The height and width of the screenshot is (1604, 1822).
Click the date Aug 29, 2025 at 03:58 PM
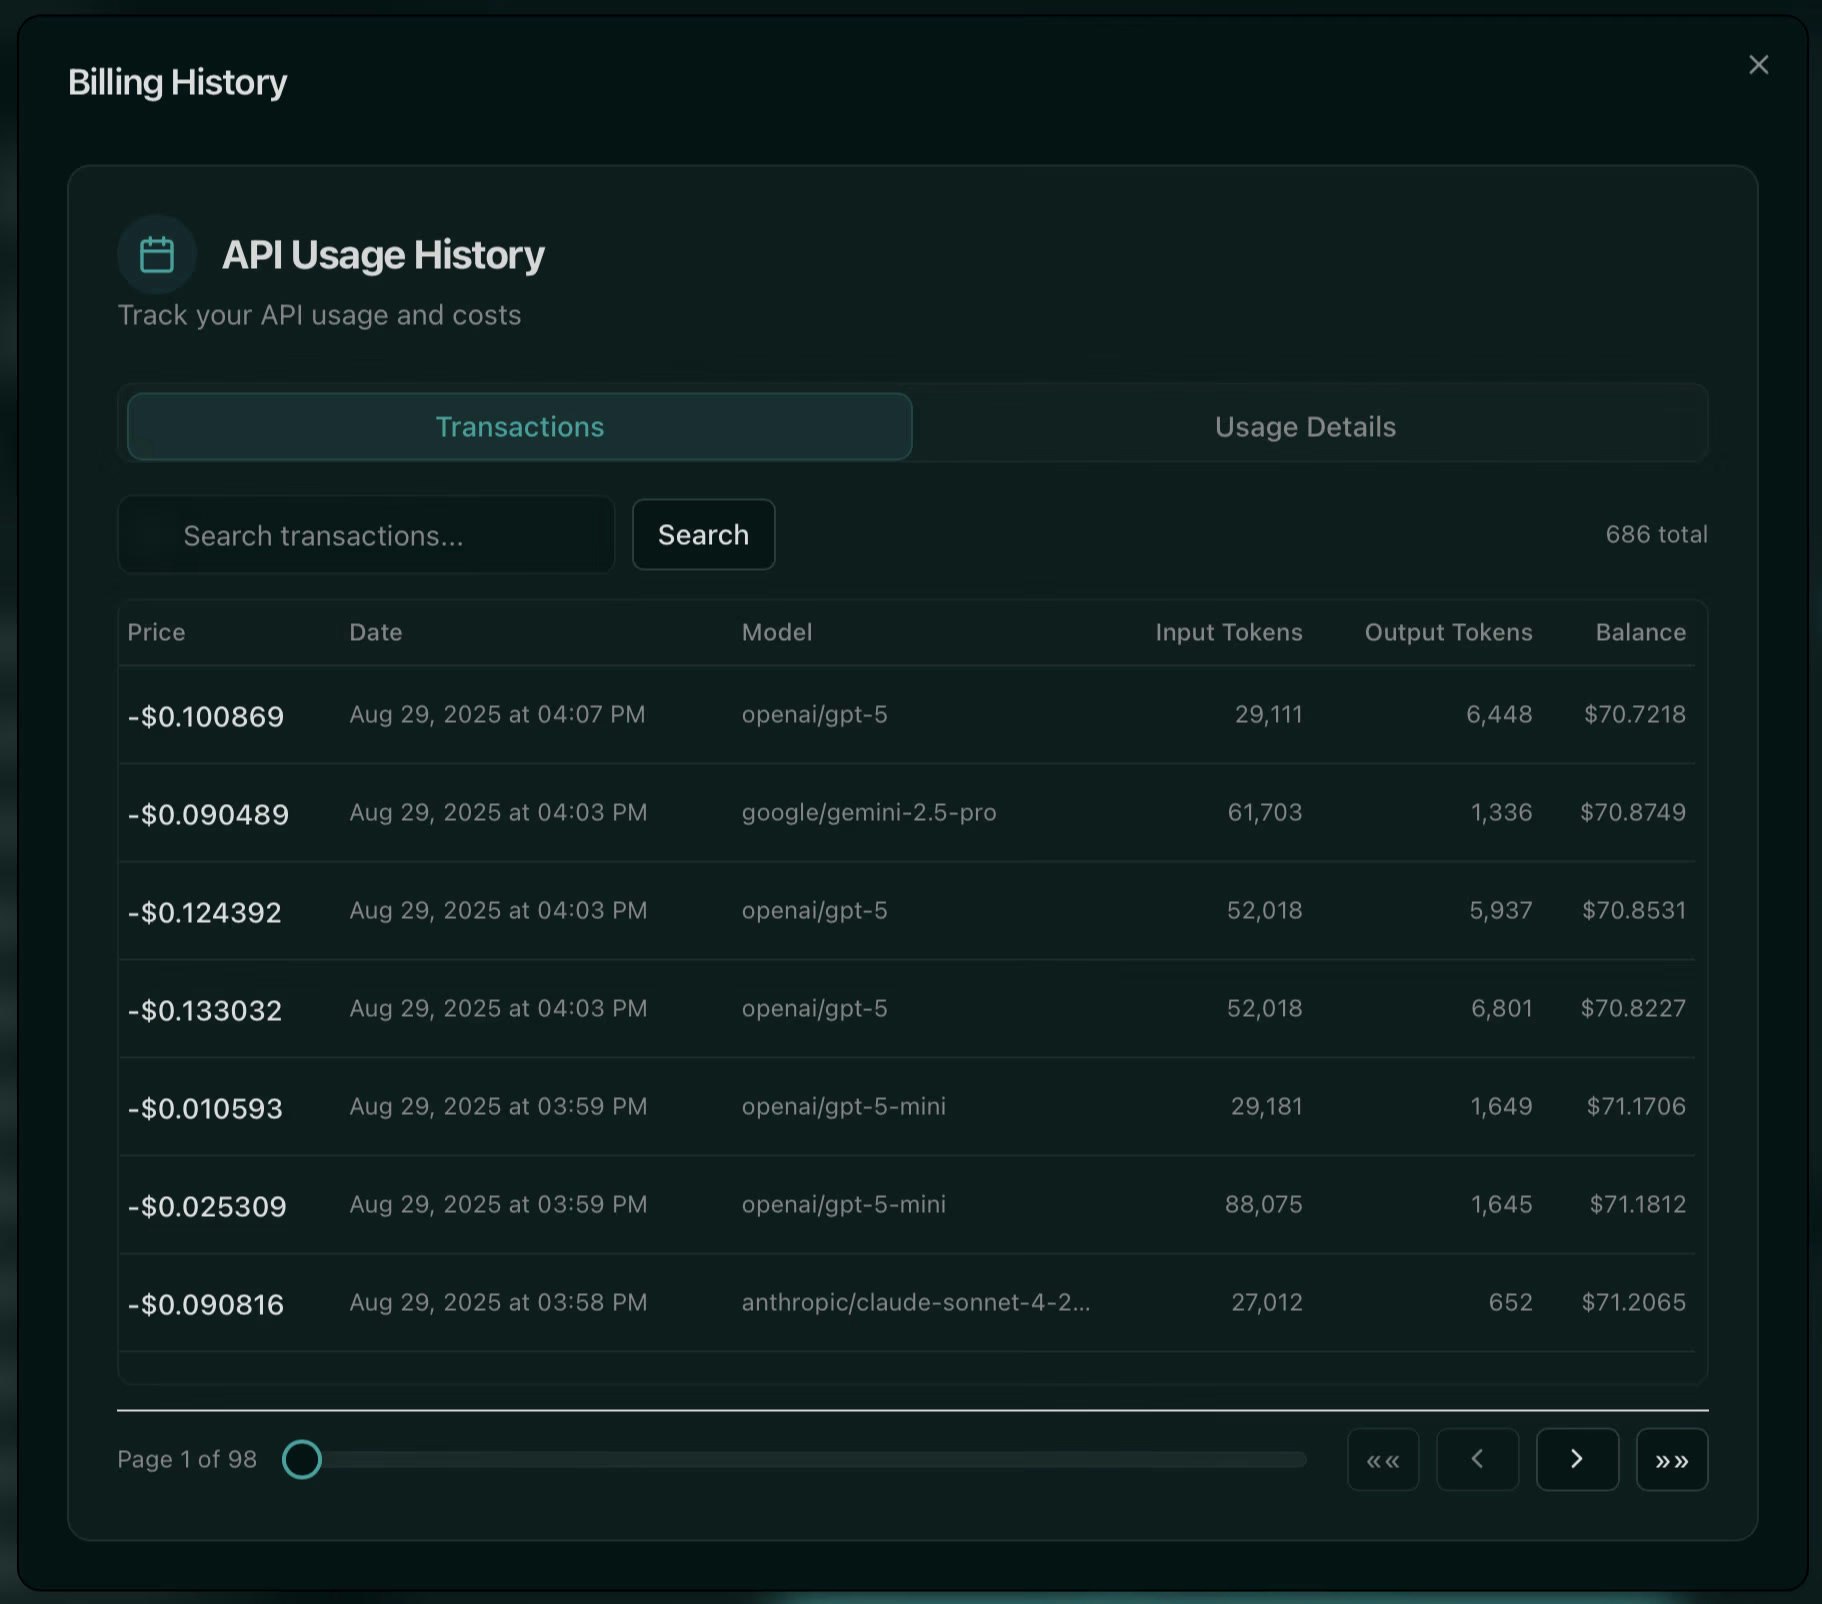click(x=498, y=1302)
